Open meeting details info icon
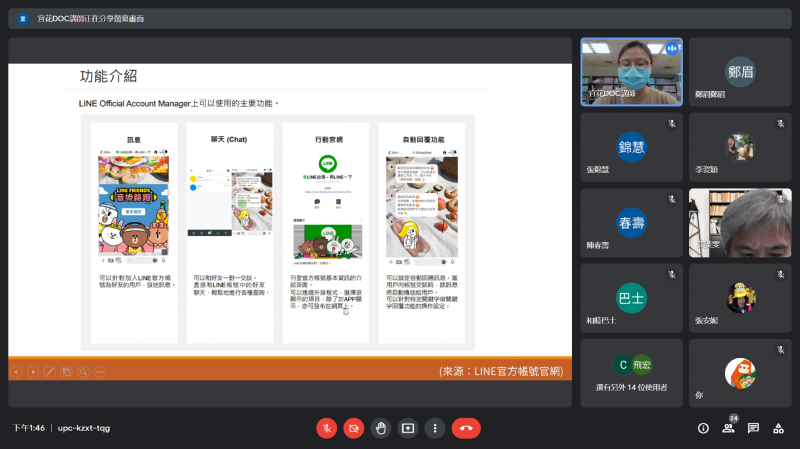 (x=703, y=428)
